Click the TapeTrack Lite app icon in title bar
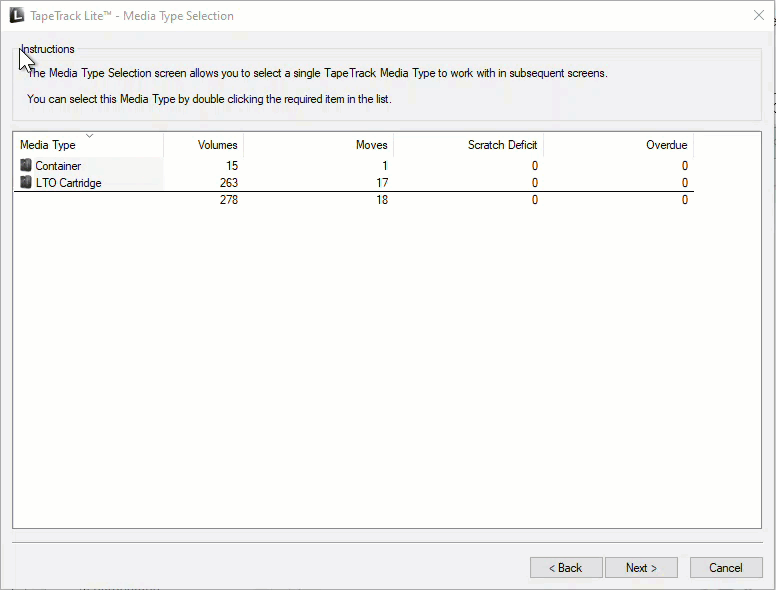Image resolution: width=776 pixels, height=590 pixels. pyautogui.click(x=17, y=15)
